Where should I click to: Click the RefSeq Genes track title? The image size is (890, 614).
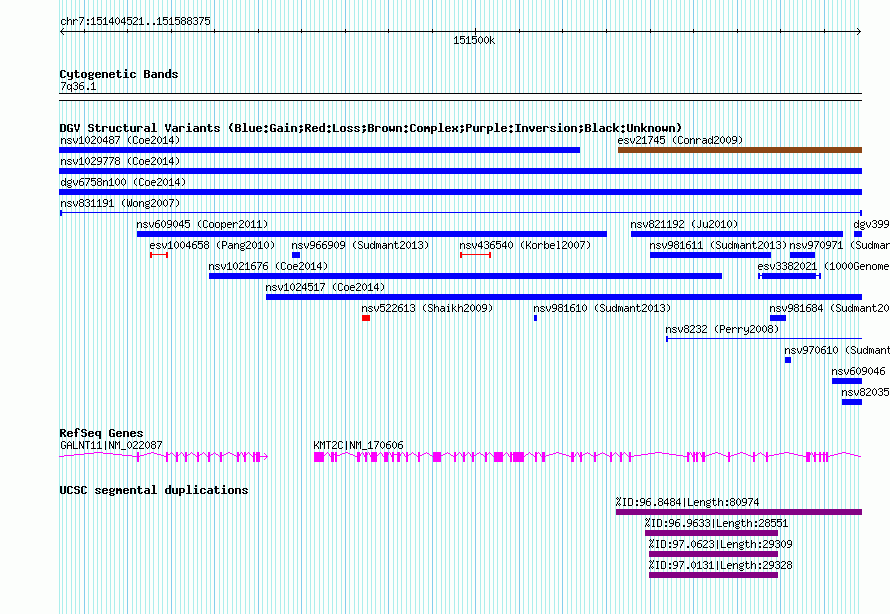coord(102,433)
